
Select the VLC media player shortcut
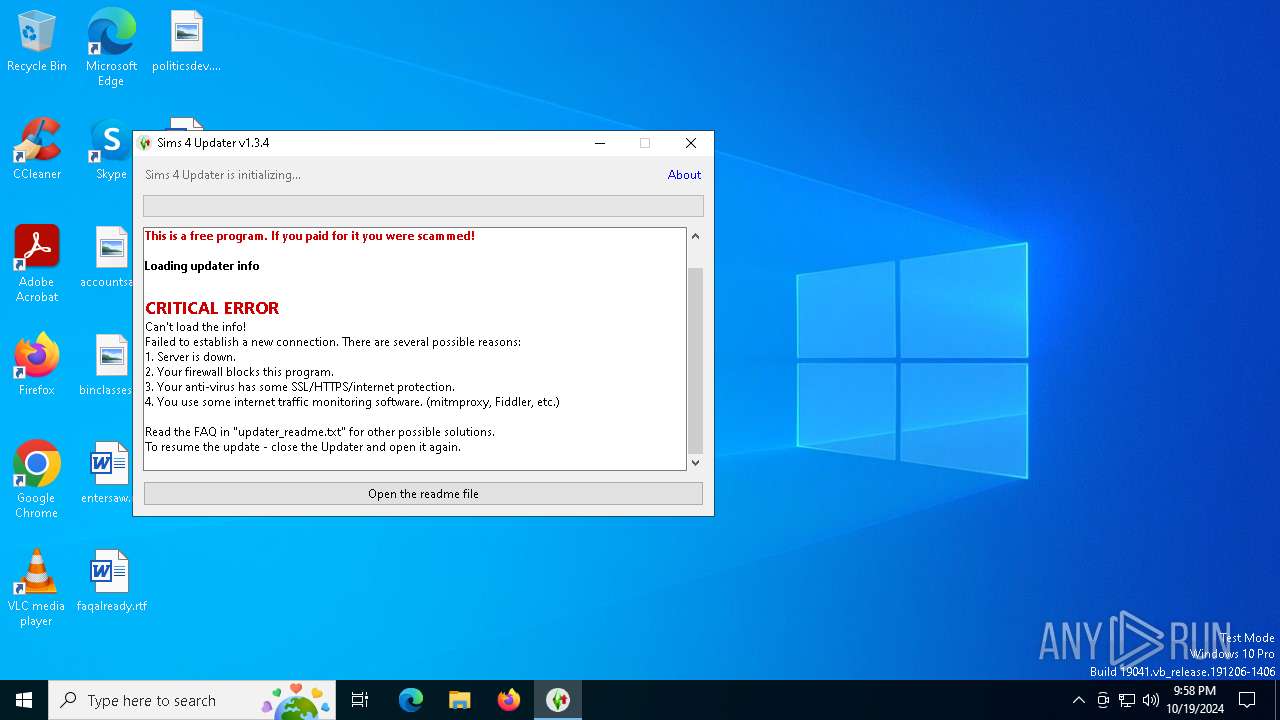click(37, 587)
